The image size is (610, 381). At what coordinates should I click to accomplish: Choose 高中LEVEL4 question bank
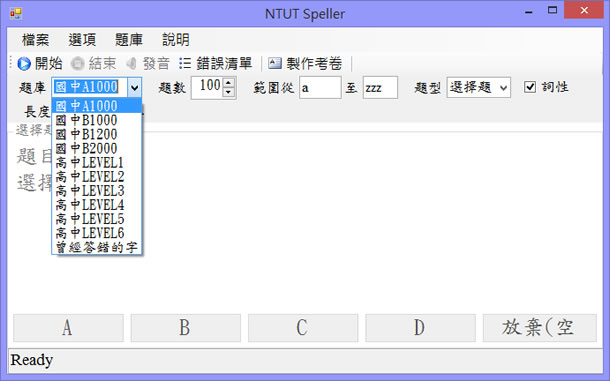[x=96, y=205]
